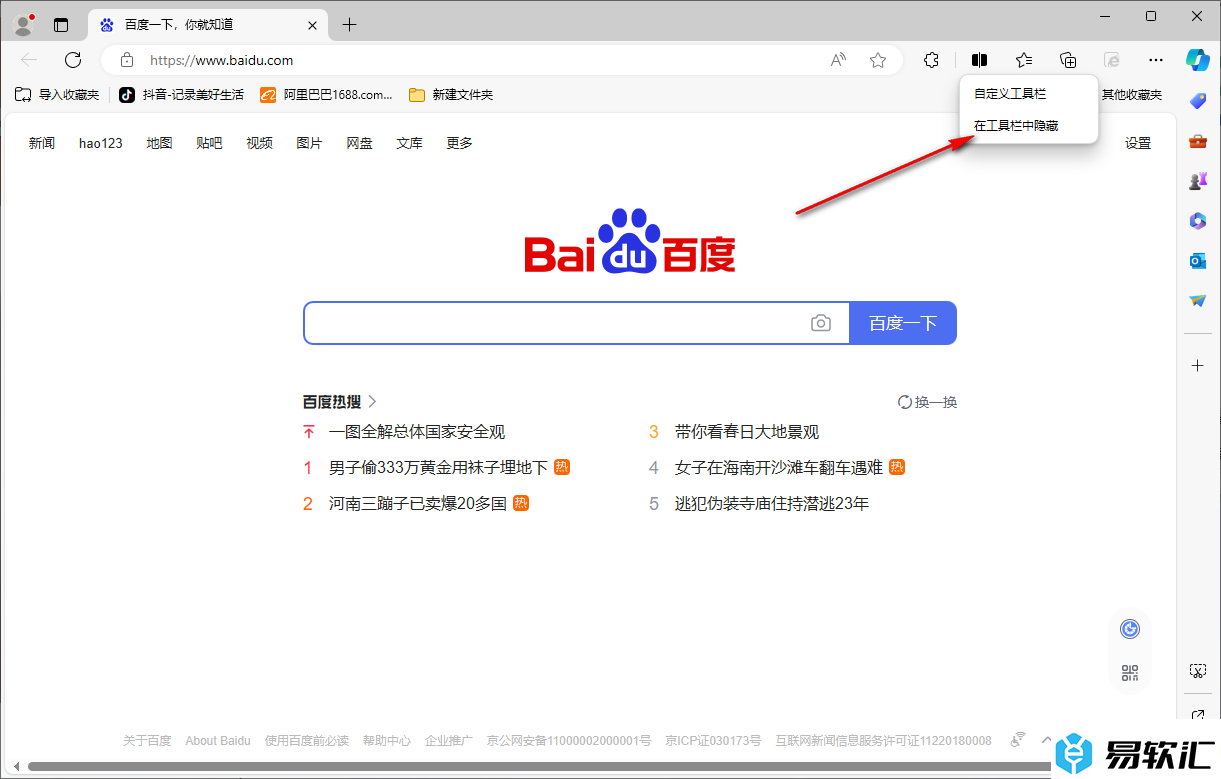Viewport: 1221px width, 779px height.
Task: Open the Tools briefcase sidebar icon
Action: coord(1197,141)
